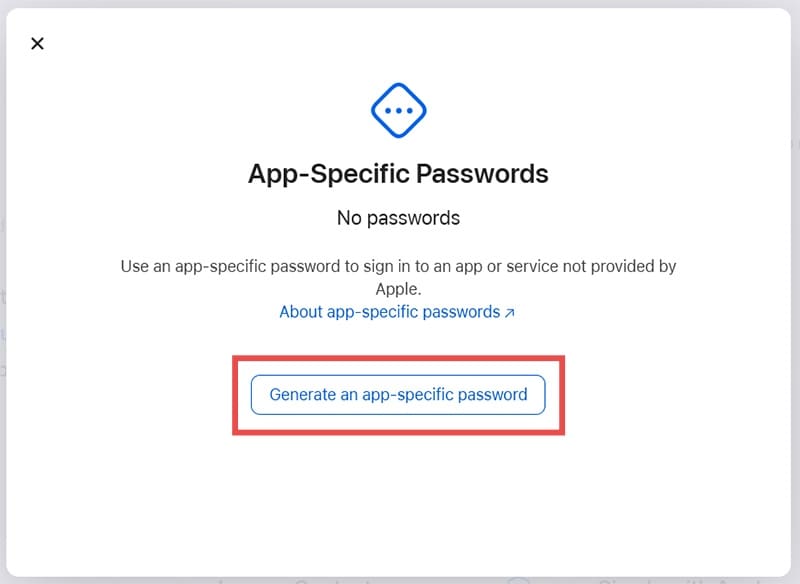
Task: Click the faded circle icon beneath the dialog
Action: (x=518, y=580)
